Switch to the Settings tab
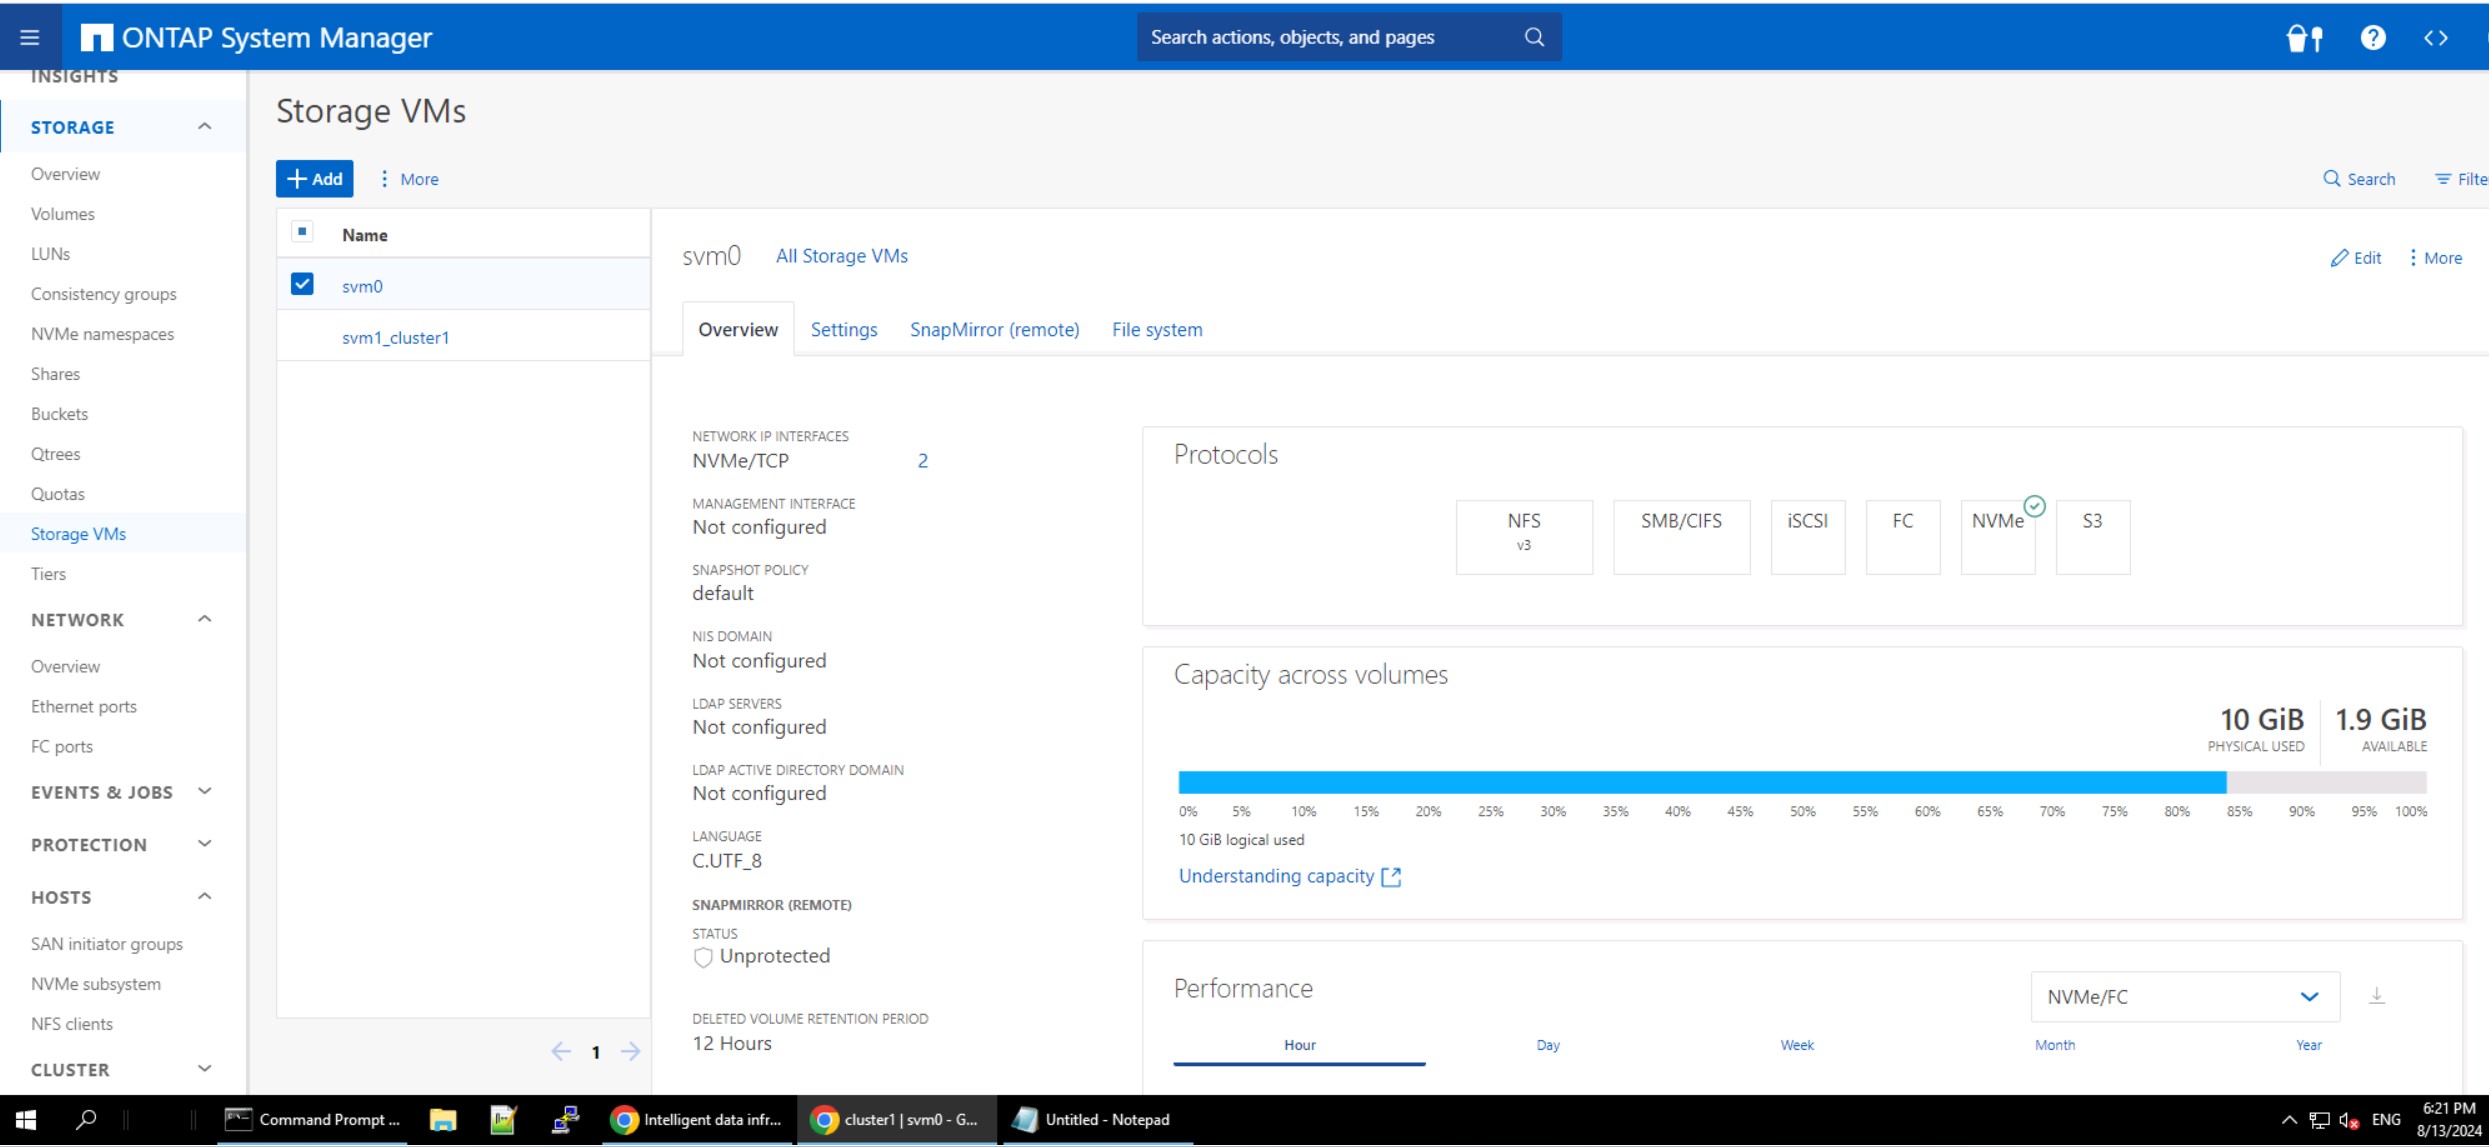2489x1147 pixels. (843, 330)
